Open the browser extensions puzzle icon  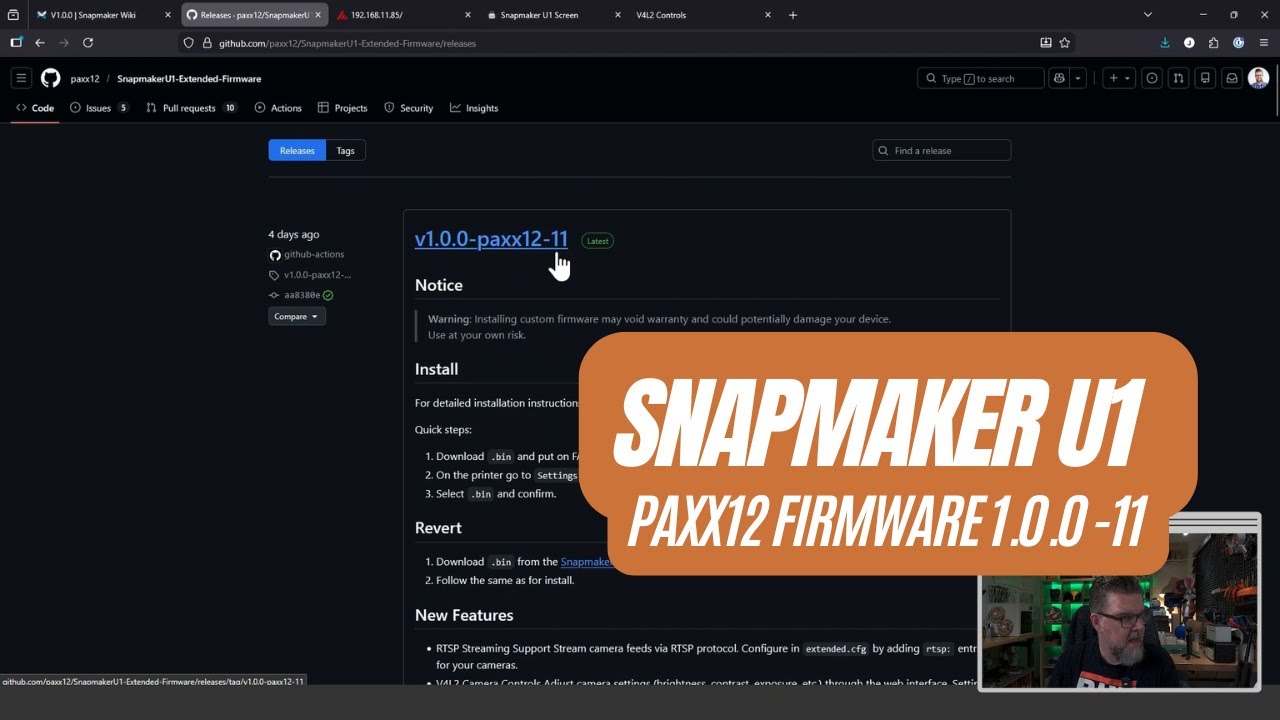tap(1214, 43)
